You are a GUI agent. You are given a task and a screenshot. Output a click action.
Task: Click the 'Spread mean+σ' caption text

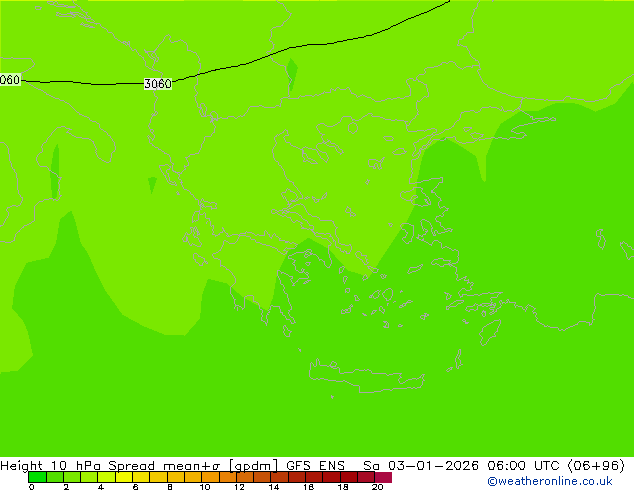click(164, 466)
